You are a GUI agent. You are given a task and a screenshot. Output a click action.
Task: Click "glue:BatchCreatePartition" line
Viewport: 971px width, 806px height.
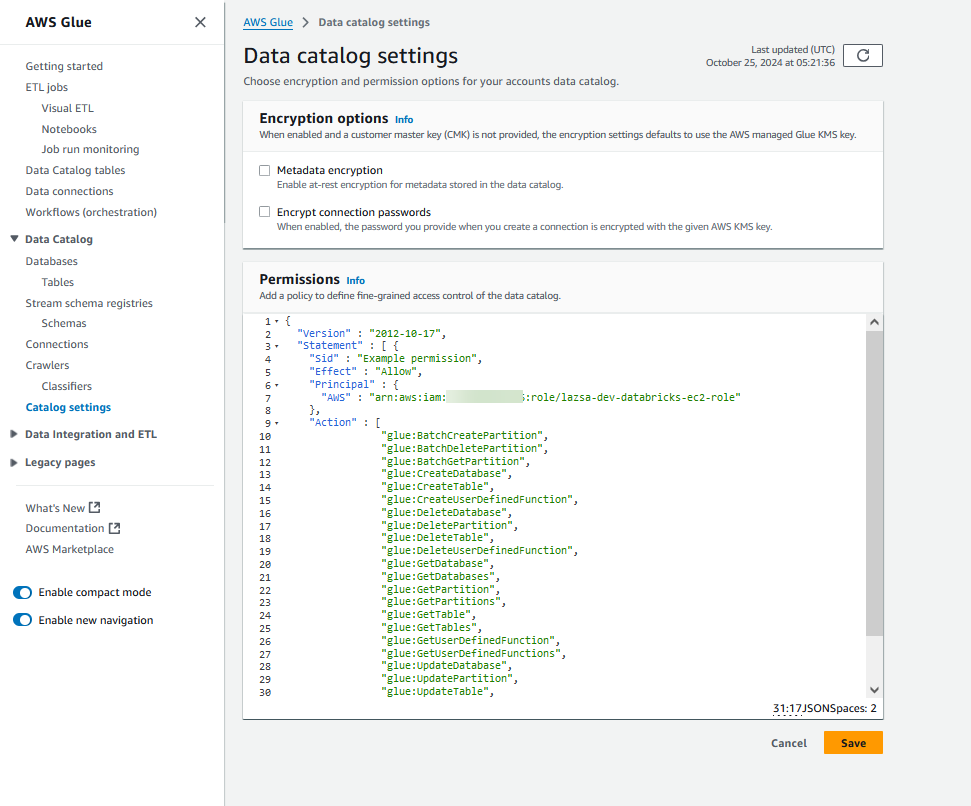(x=462, y=435)
